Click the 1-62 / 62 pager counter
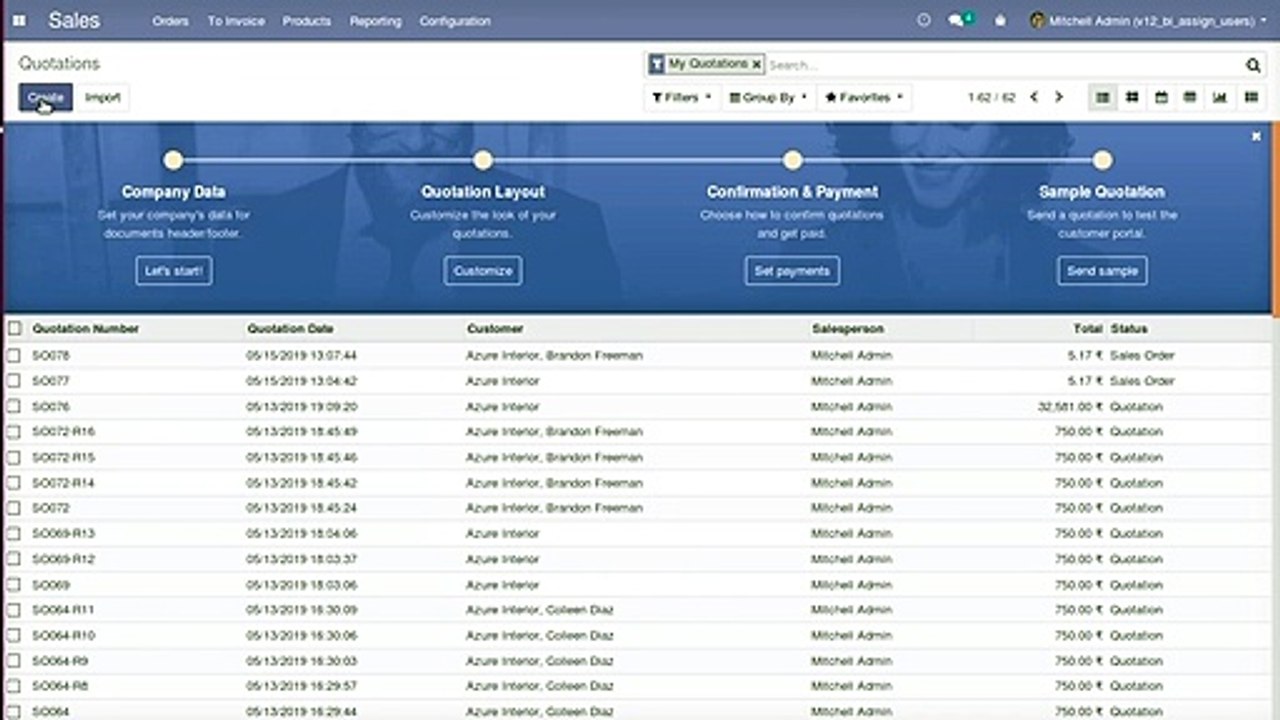Image resolution: width=1280 pixels, height=720 pixels. pos(991,97)
